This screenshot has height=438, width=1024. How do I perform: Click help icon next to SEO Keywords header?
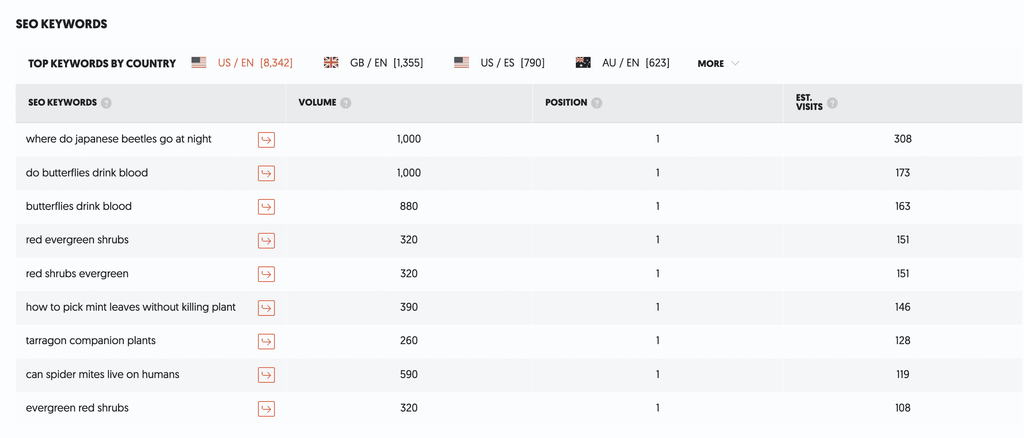pos(106,103)
